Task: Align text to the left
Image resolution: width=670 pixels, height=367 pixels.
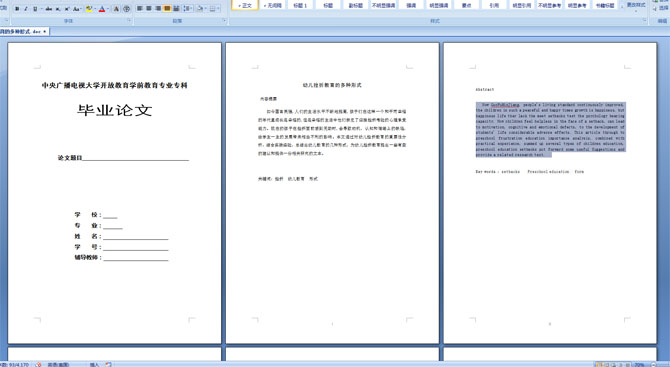Action: click(x=139, y=9)
